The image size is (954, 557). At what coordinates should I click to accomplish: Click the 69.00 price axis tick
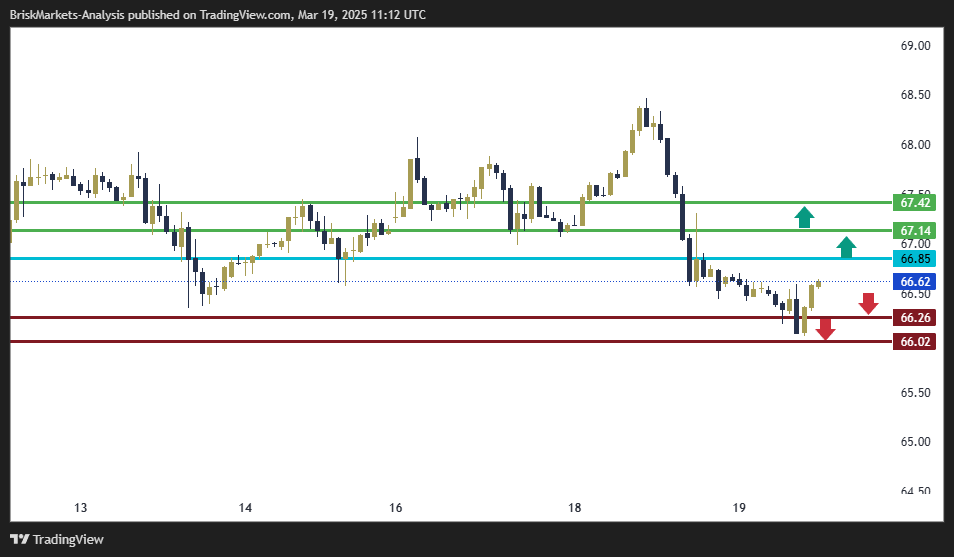click(x=916, y=46)
